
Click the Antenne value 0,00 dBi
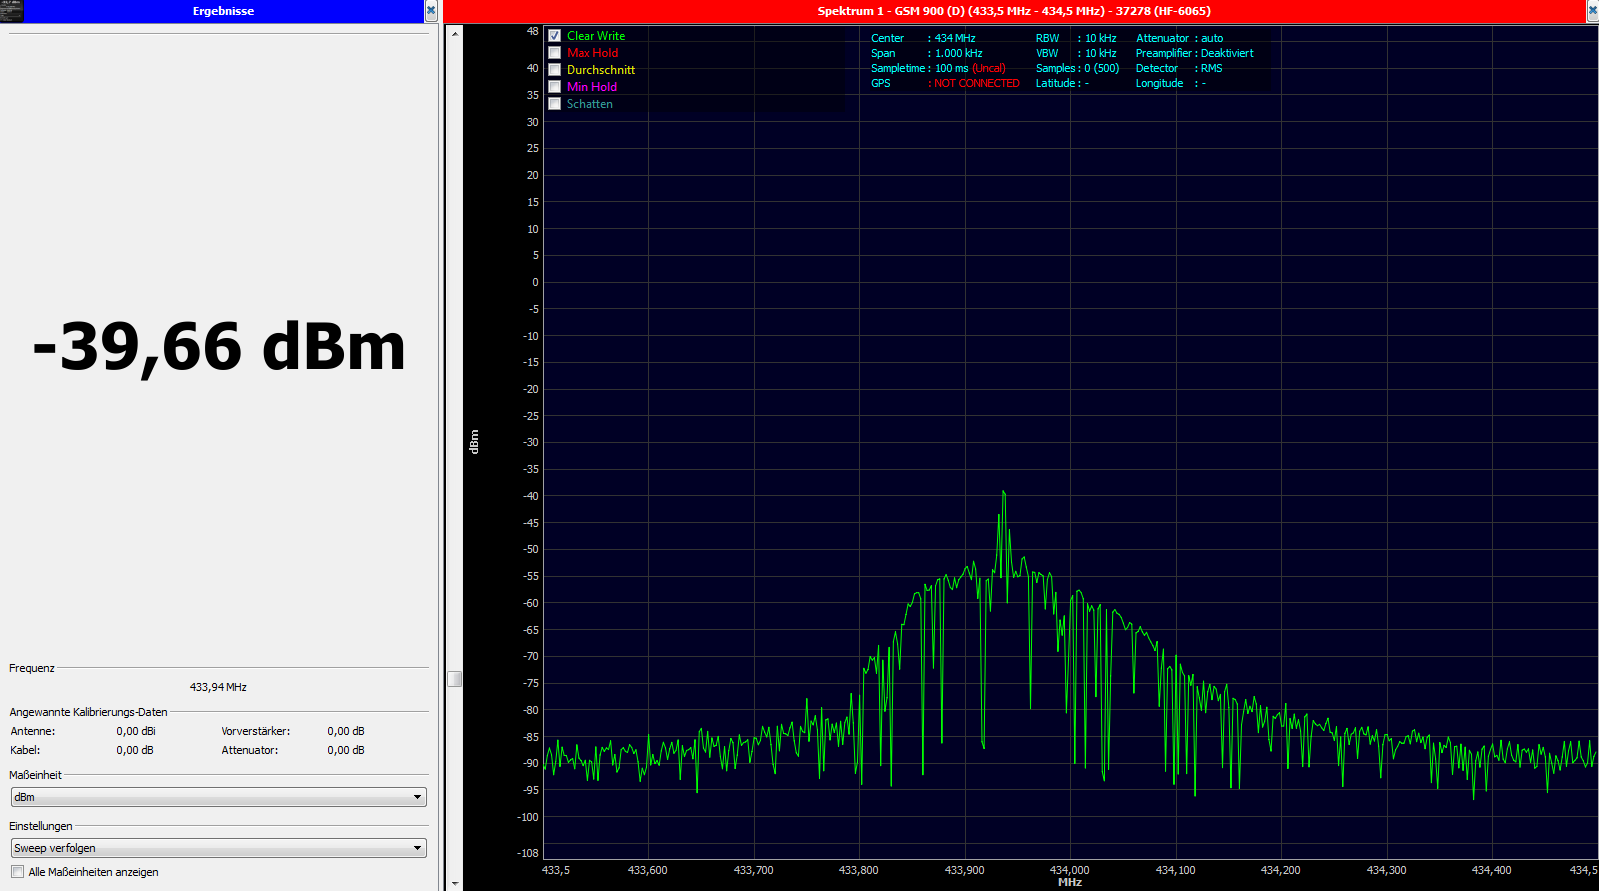[x=136, y=731]
